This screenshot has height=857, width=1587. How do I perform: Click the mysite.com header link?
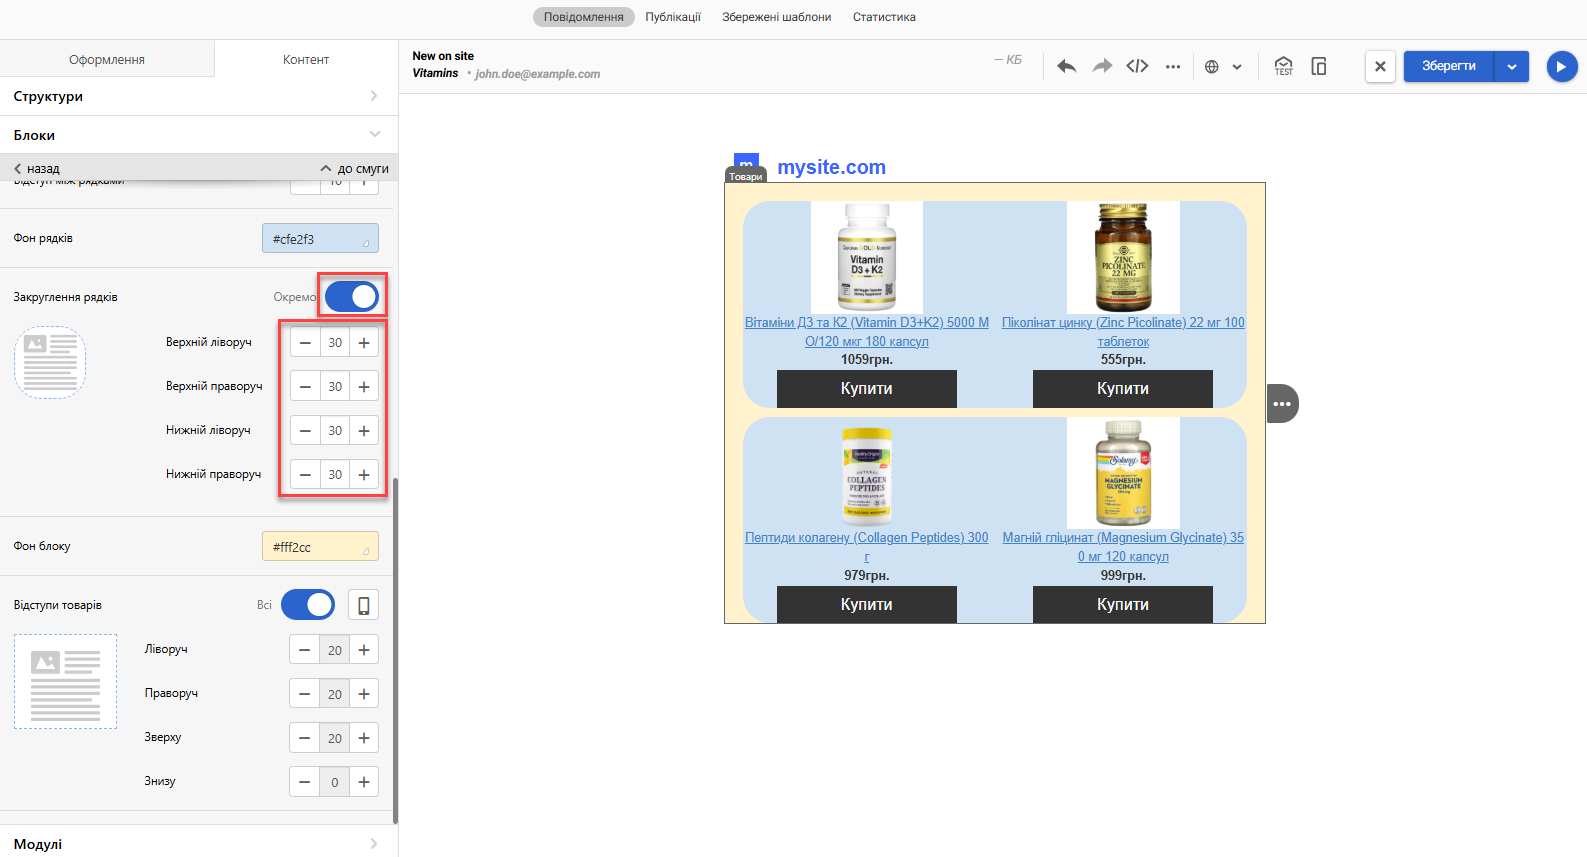(x=832, y=167)
